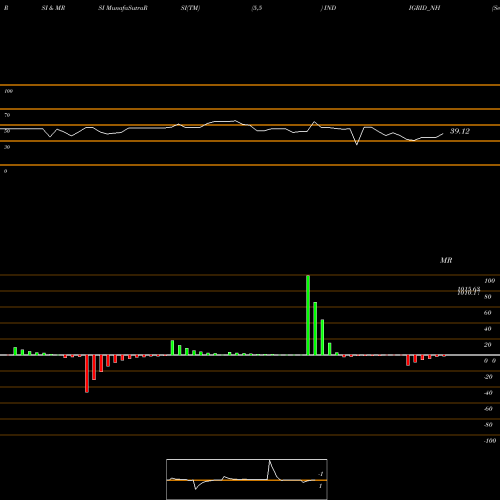Click the MR axis label -80
This screenshot has width=500, height=500.
488,425
